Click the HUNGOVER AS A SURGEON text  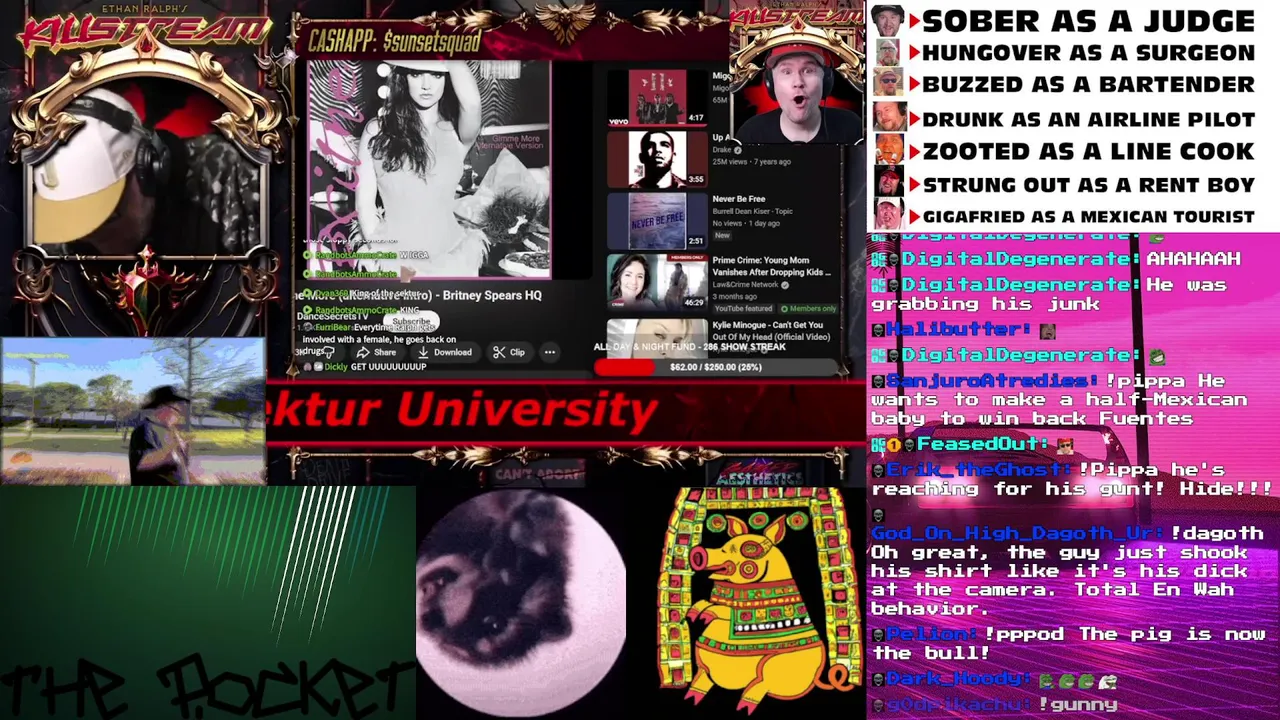tap(1088, 53)
